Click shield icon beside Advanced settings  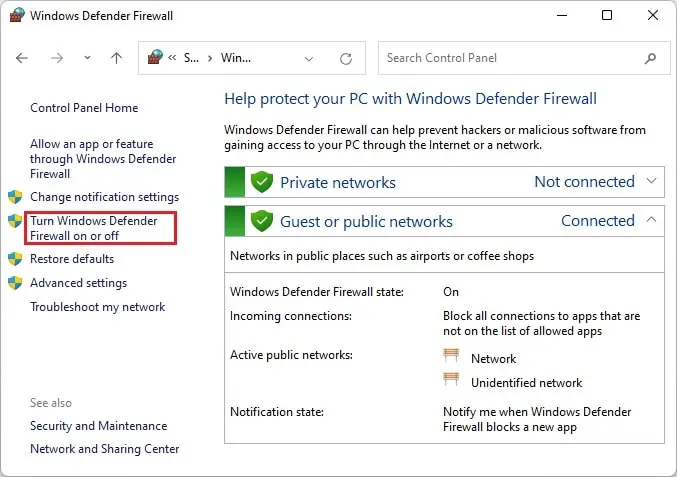(x=15, y=283)
